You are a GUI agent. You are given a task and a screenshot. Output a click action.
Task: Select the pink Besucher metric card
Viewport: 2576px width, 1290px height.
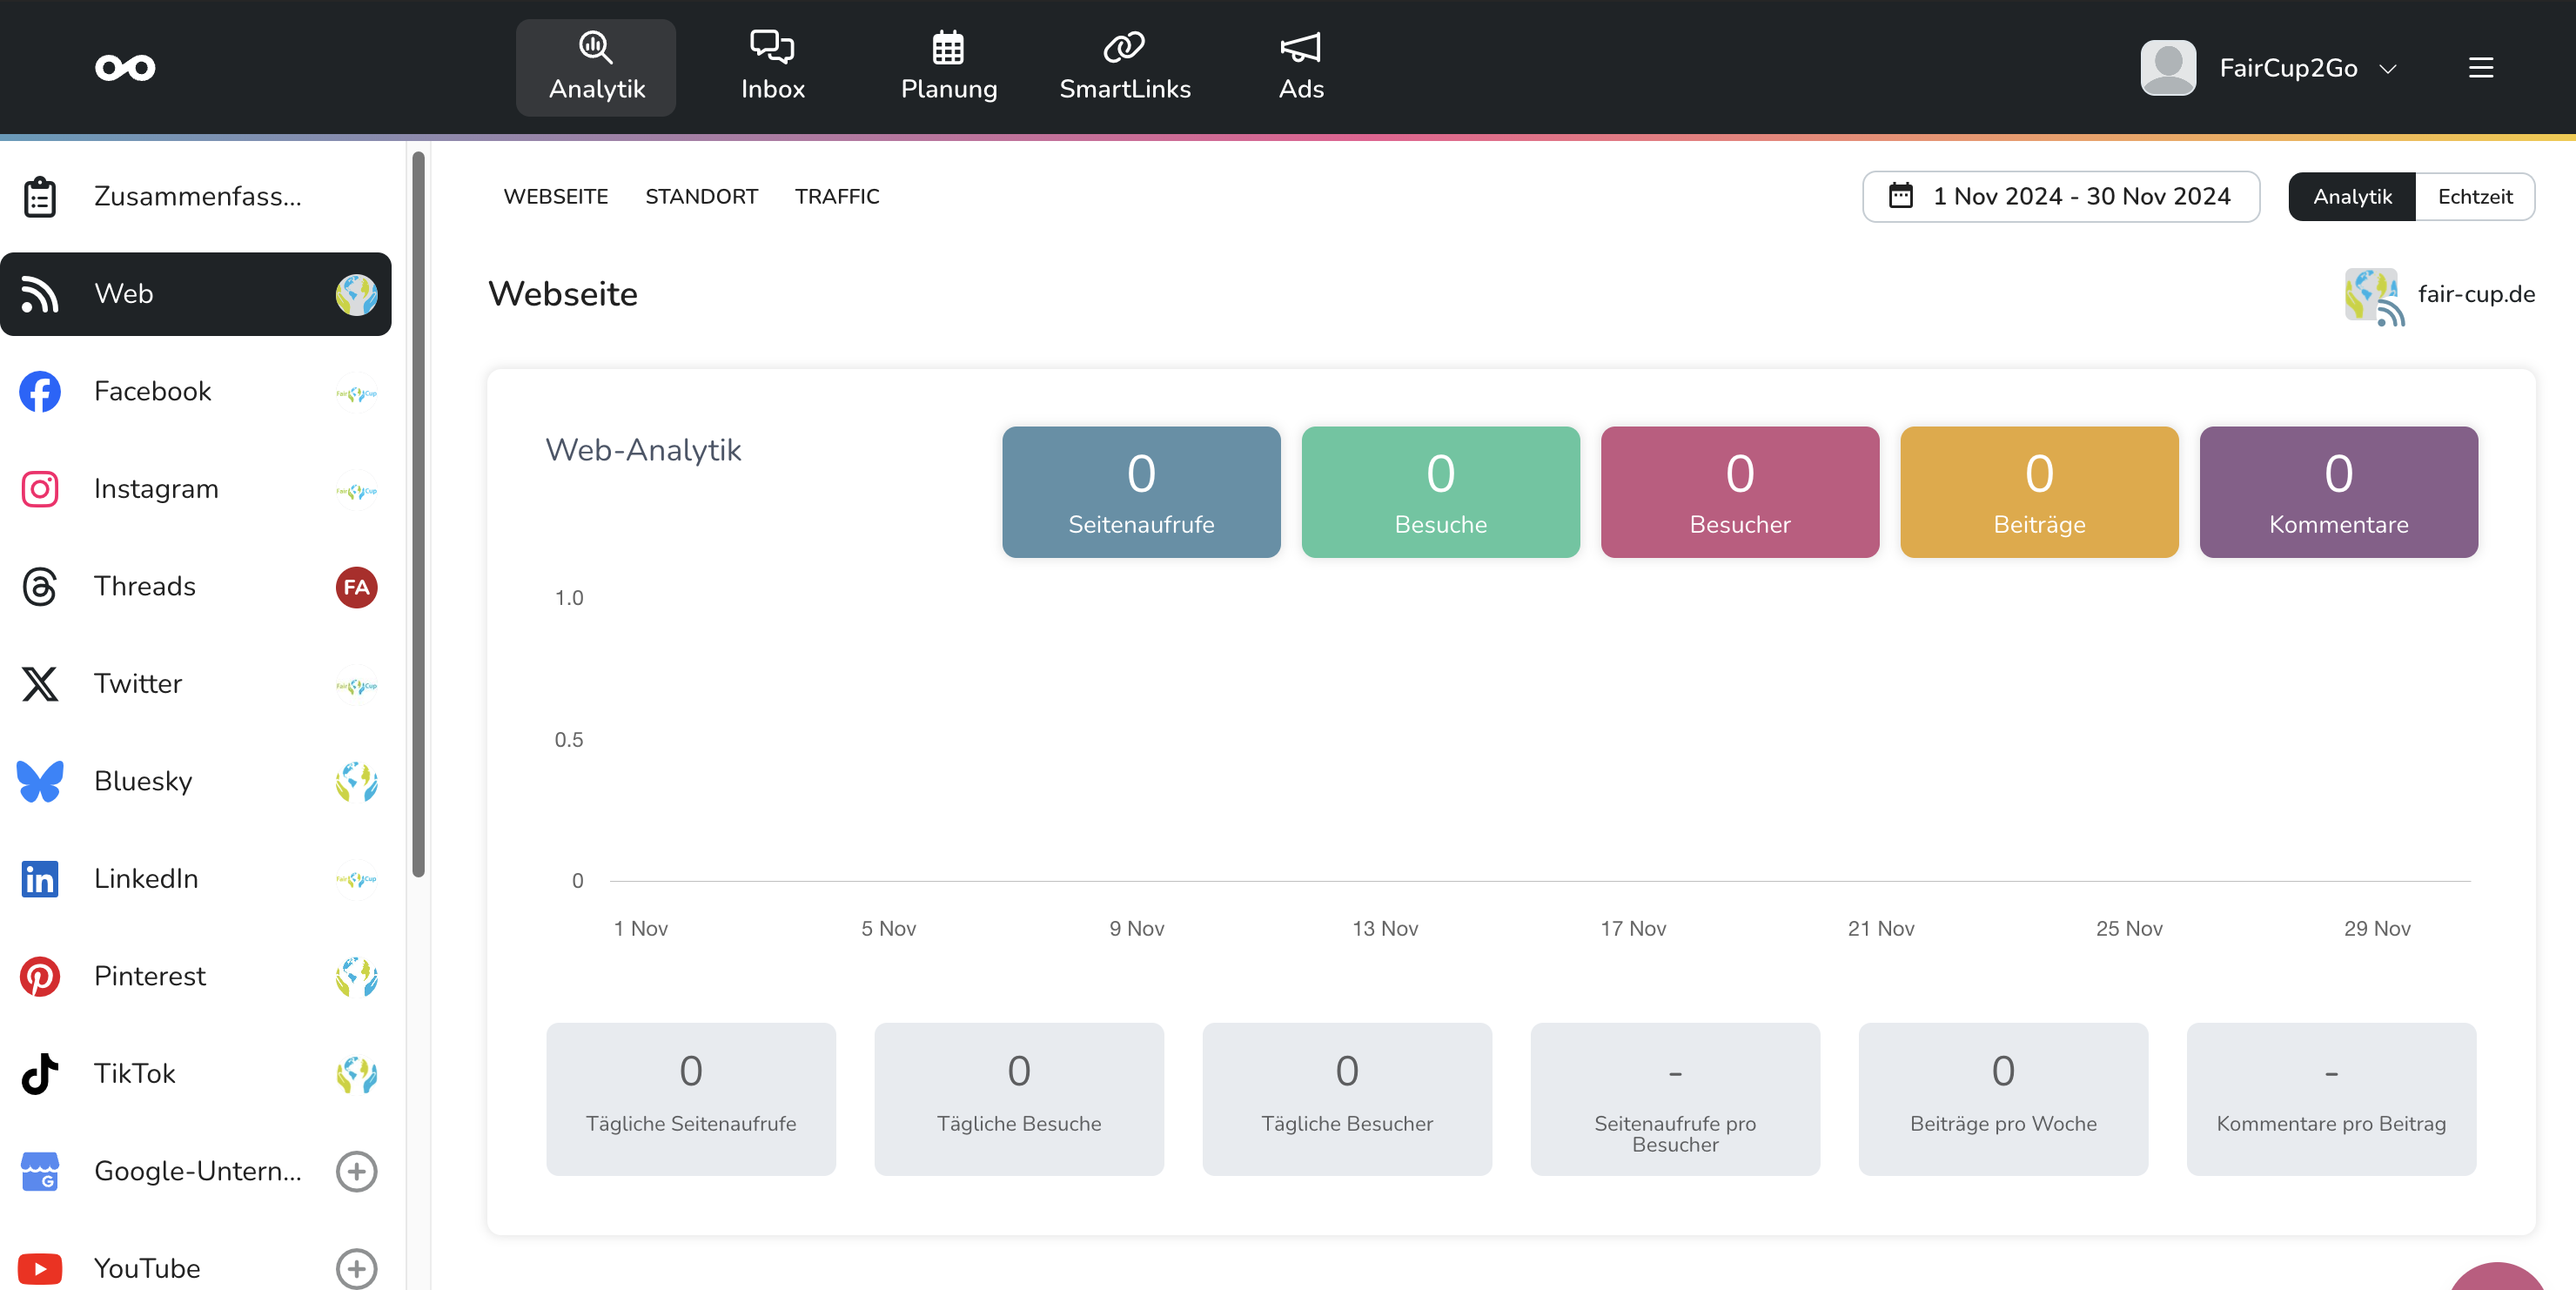click(1740, 492)
